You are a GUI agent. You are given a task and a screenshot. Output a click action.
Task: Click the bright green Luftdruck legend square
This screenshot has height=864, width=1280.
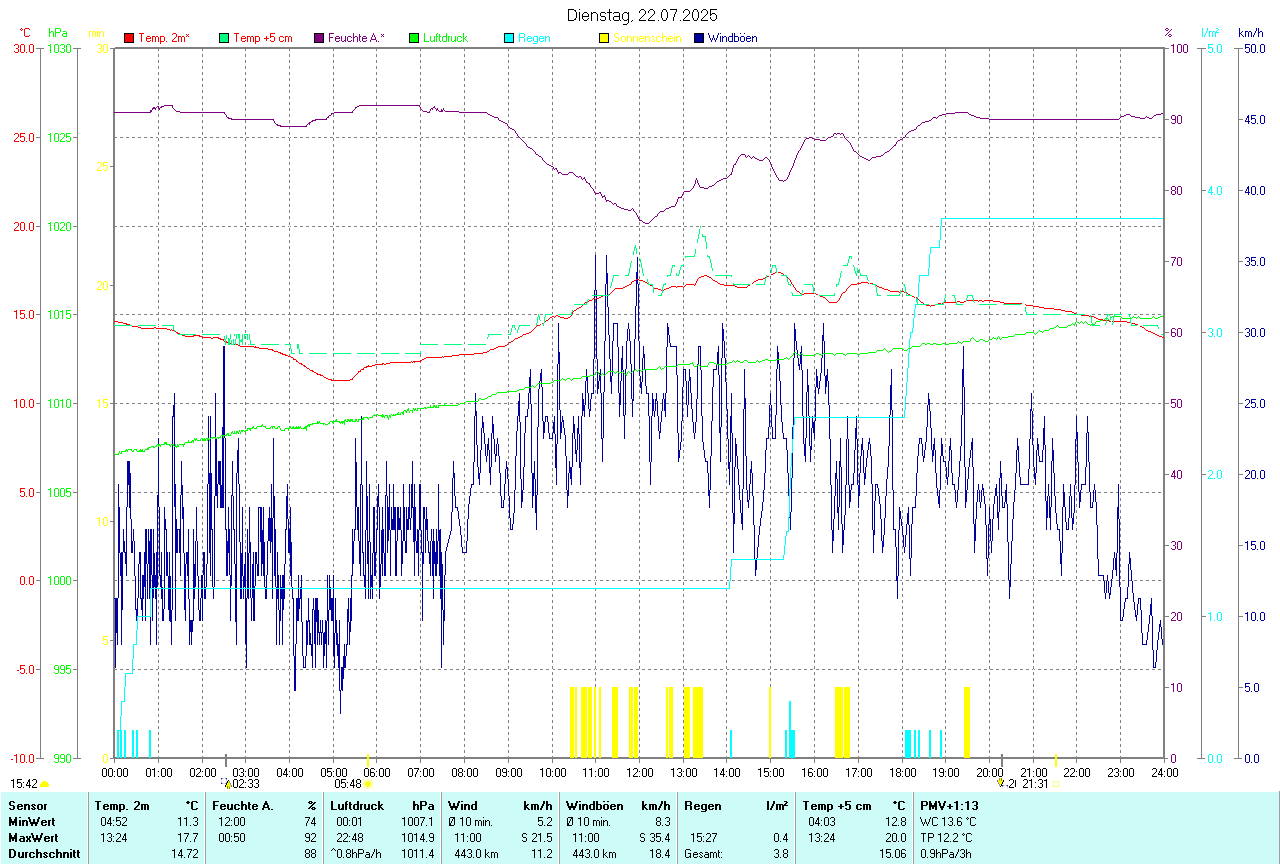point(414,38)
